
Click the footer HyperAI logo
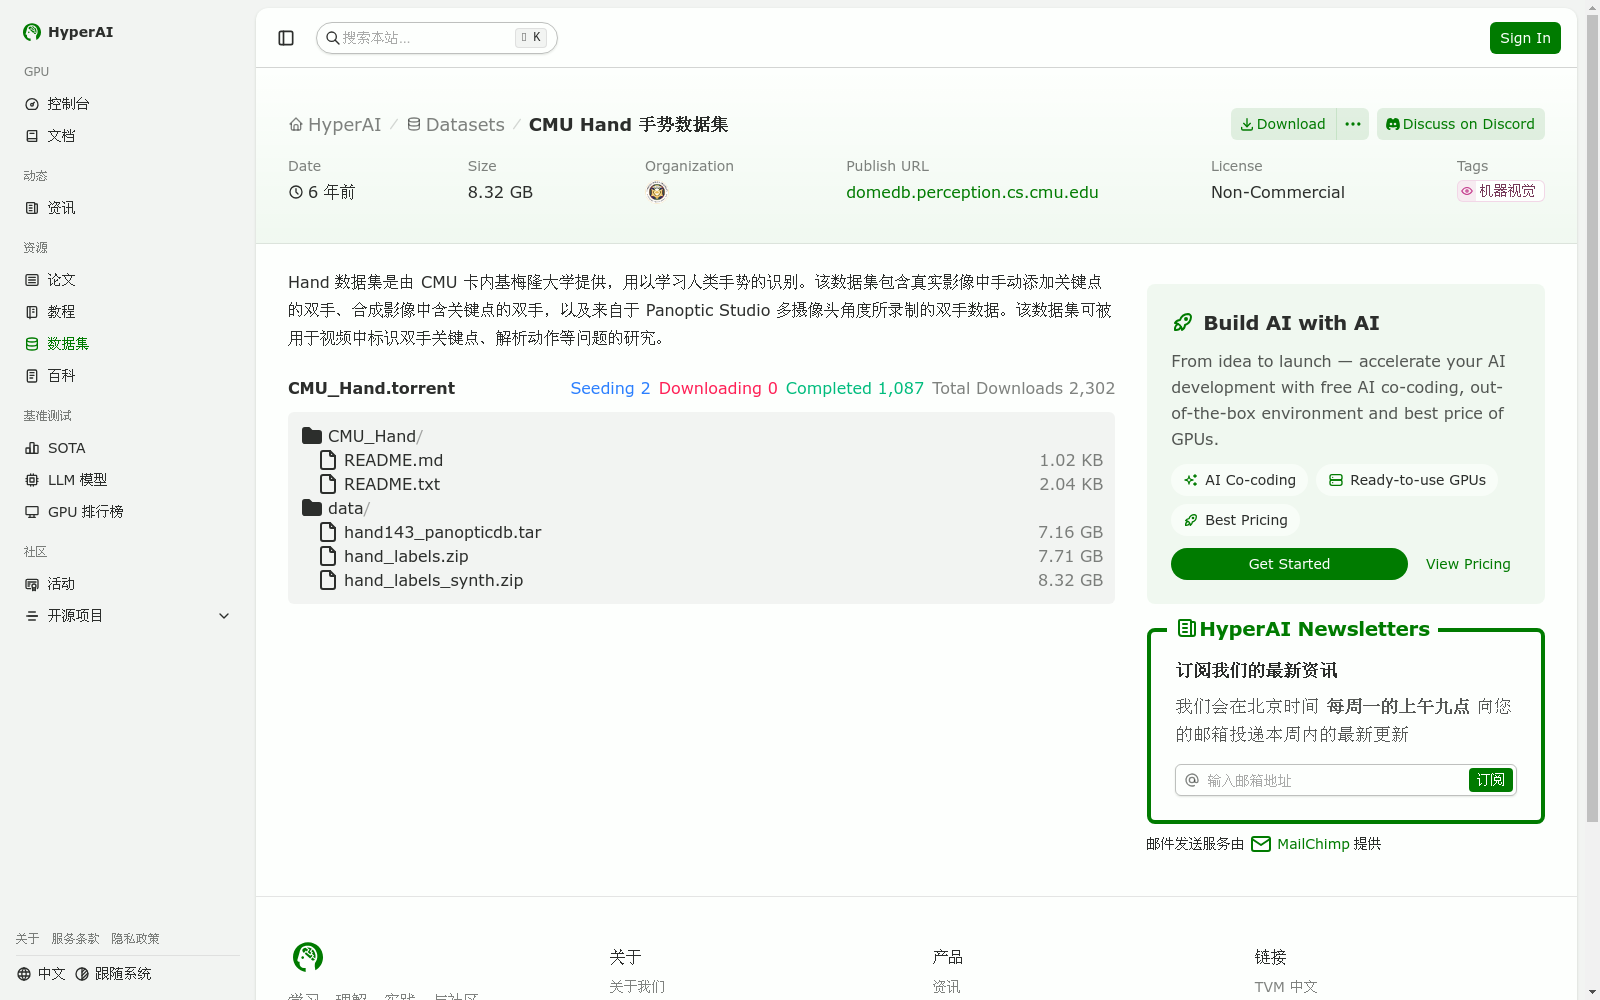pos(308,957)
